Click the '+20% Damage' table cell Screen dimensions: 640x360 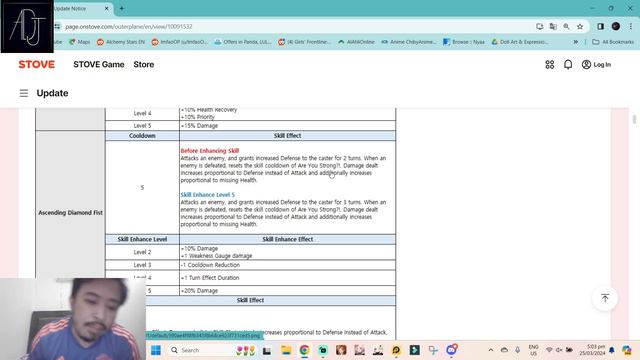287,291
